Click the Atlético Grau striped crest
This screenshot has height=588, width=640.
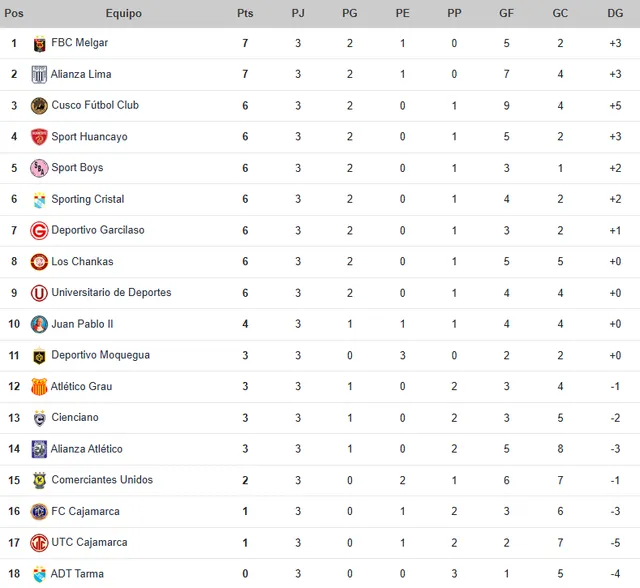pyautogui.click(x=39, y=387)
